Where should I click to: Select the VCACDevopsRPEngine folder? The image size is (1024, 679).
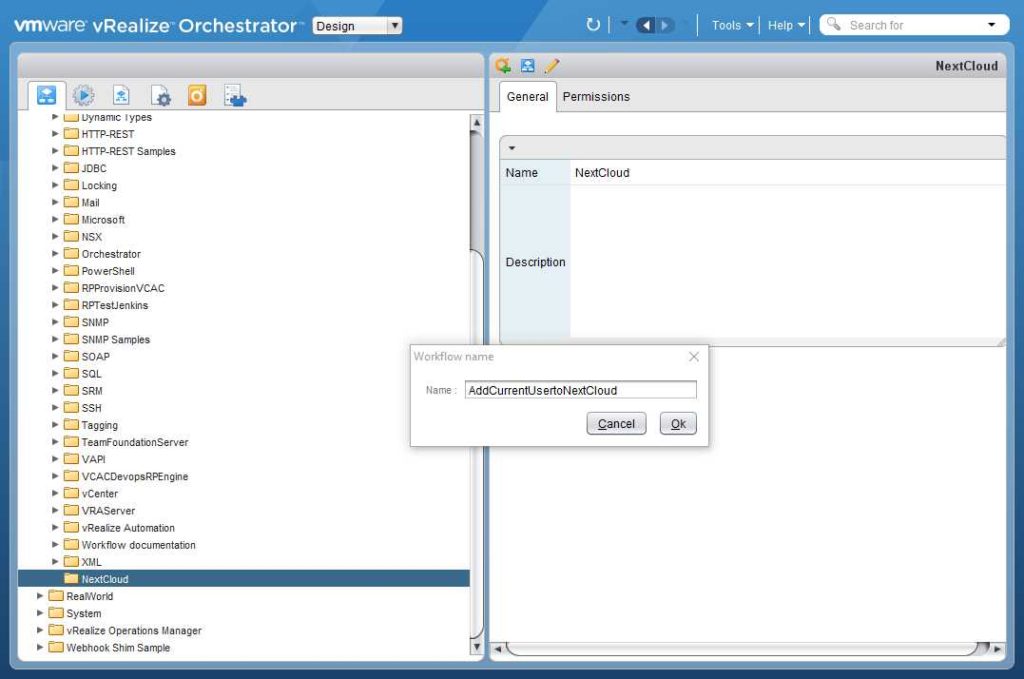(x=126, y=476)
